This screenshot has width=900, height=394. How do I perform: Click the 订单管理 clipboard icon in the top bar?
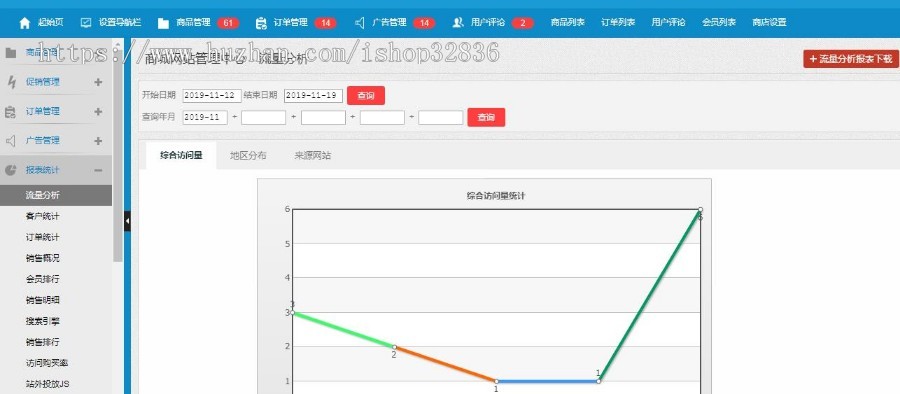[261, 23]
